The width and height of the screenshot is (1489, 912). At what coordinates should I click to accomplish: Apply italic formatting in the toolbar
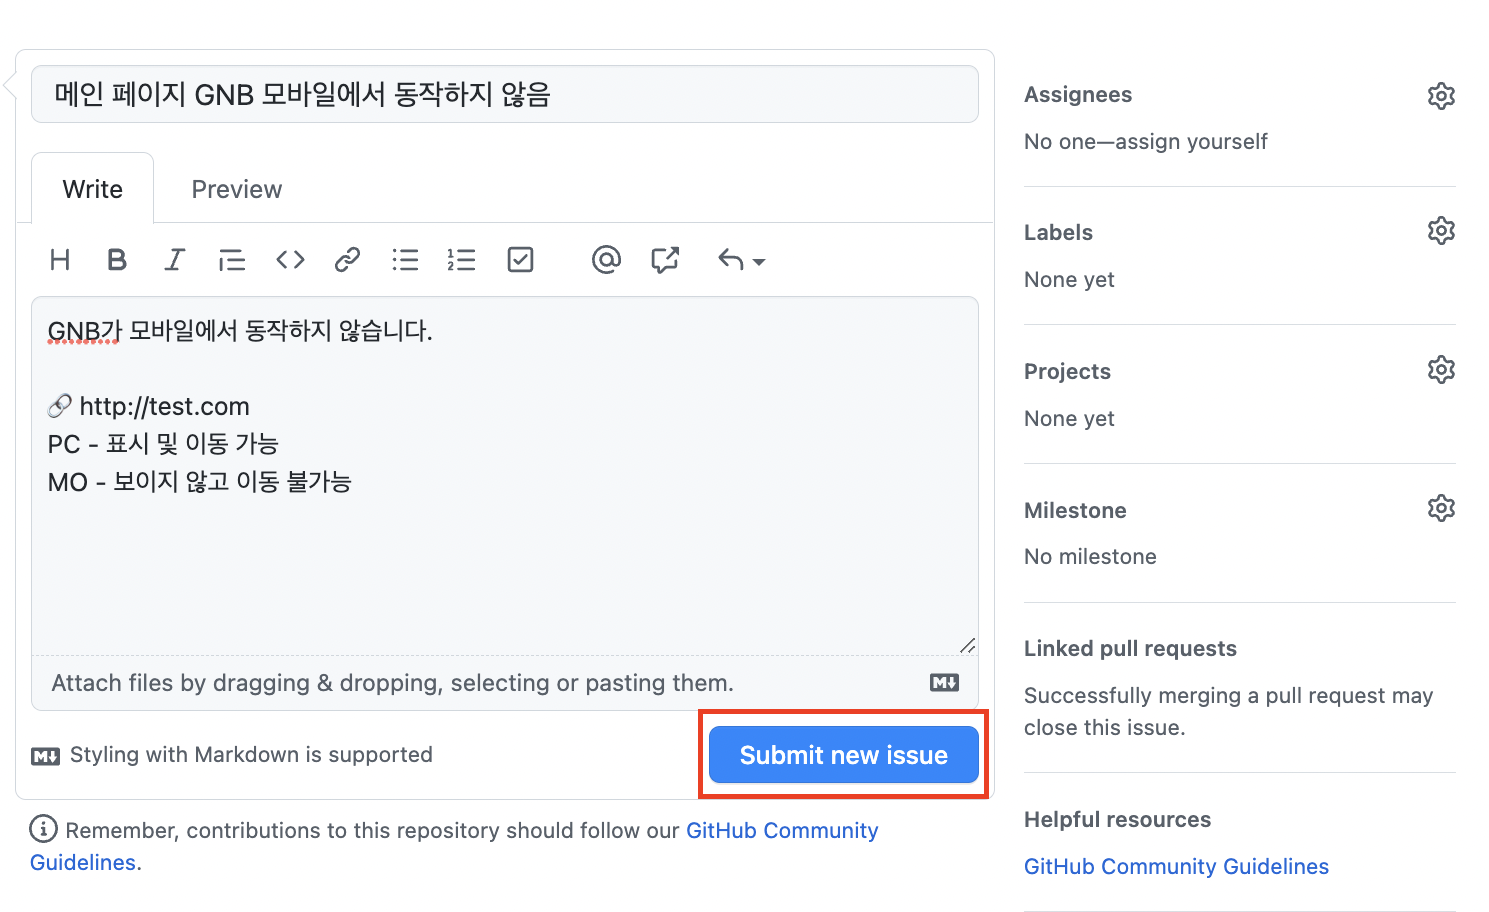pos(174,260)
